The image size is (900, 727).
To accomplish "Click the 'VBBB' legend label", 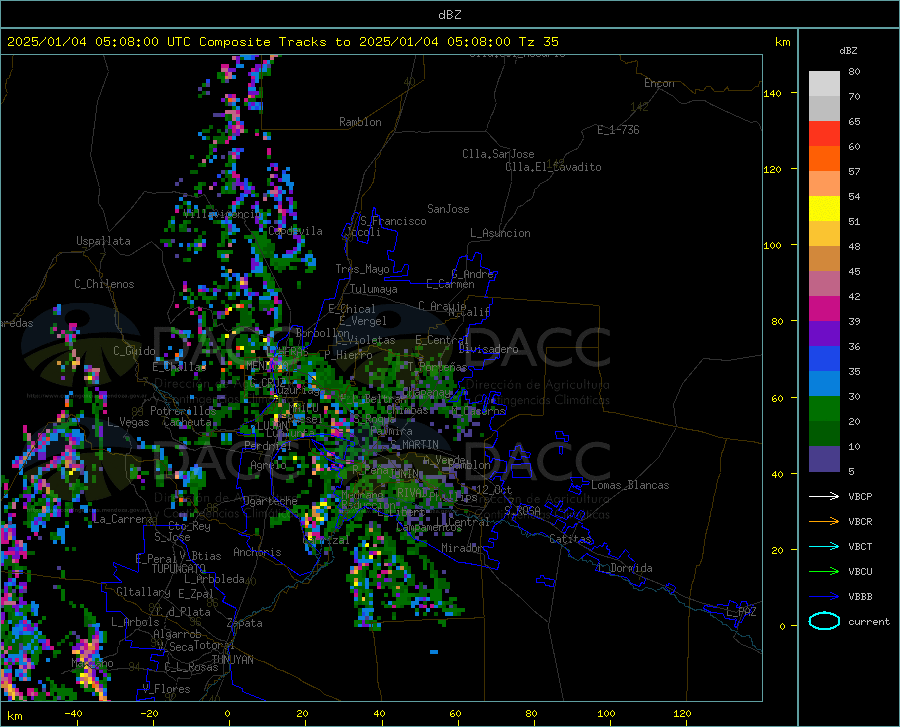I will (860, 597).
